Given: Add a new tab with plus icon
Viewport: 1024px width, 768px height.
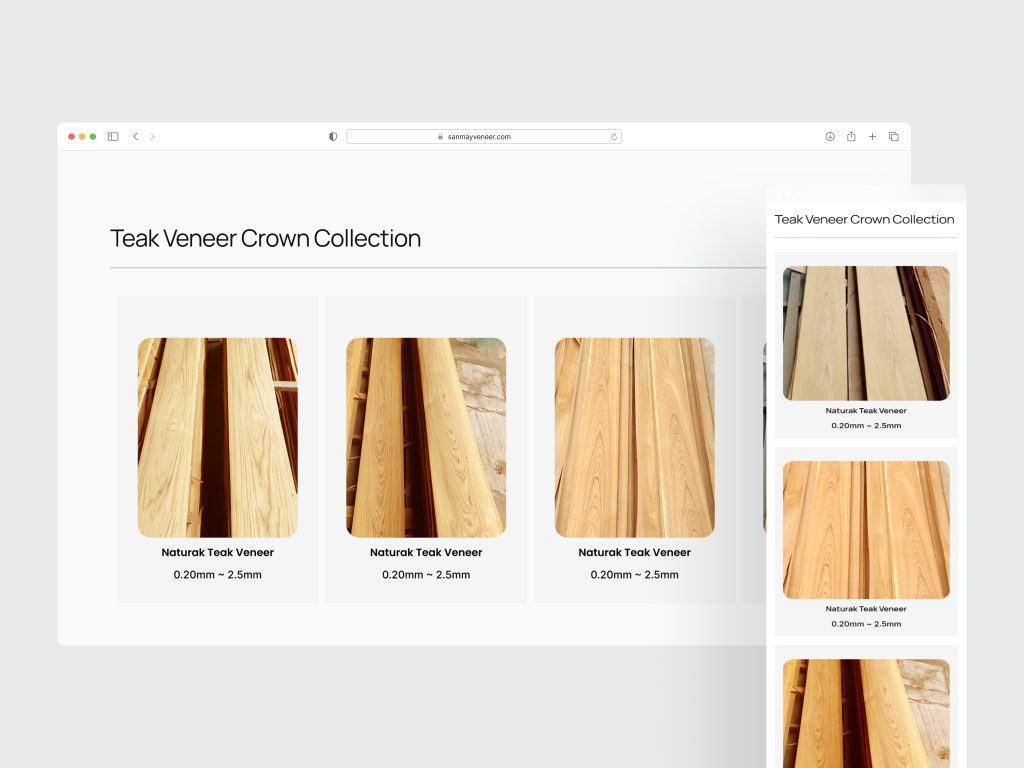Looking at the screenshot, I should (x=872, y=137).
